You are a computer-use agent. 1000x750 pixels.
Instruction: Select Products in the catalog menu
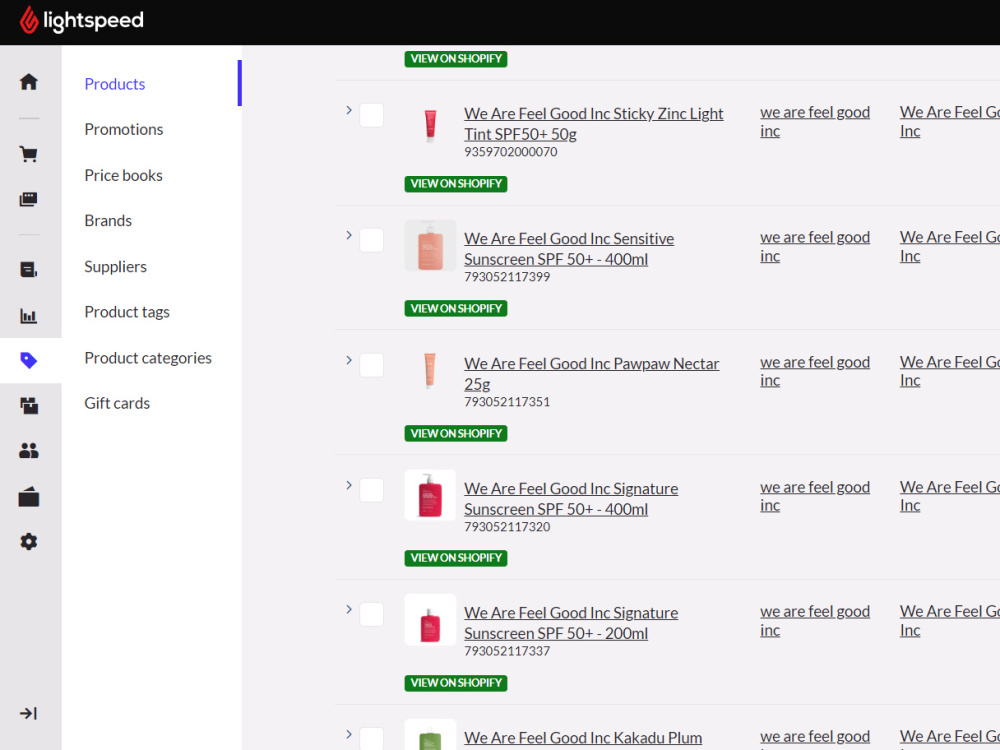coord(115,84)
